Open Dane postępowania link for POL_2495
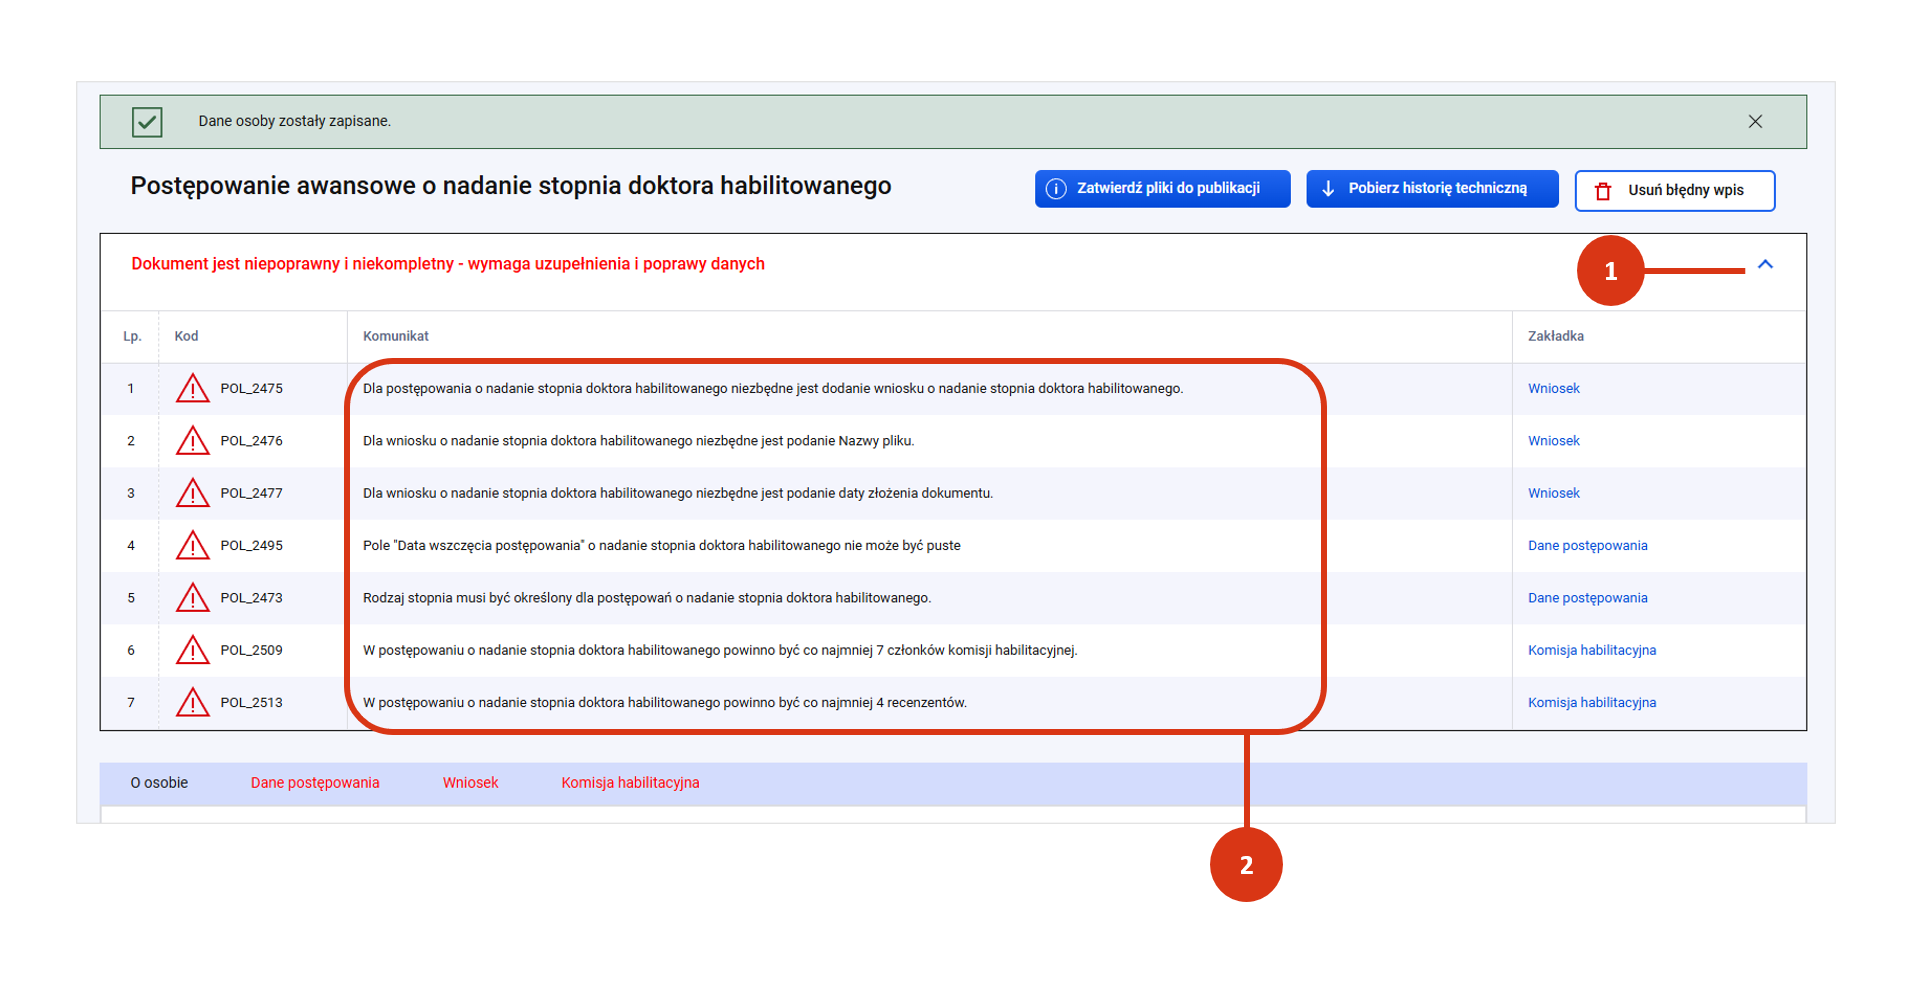 tap(1587, 546)
